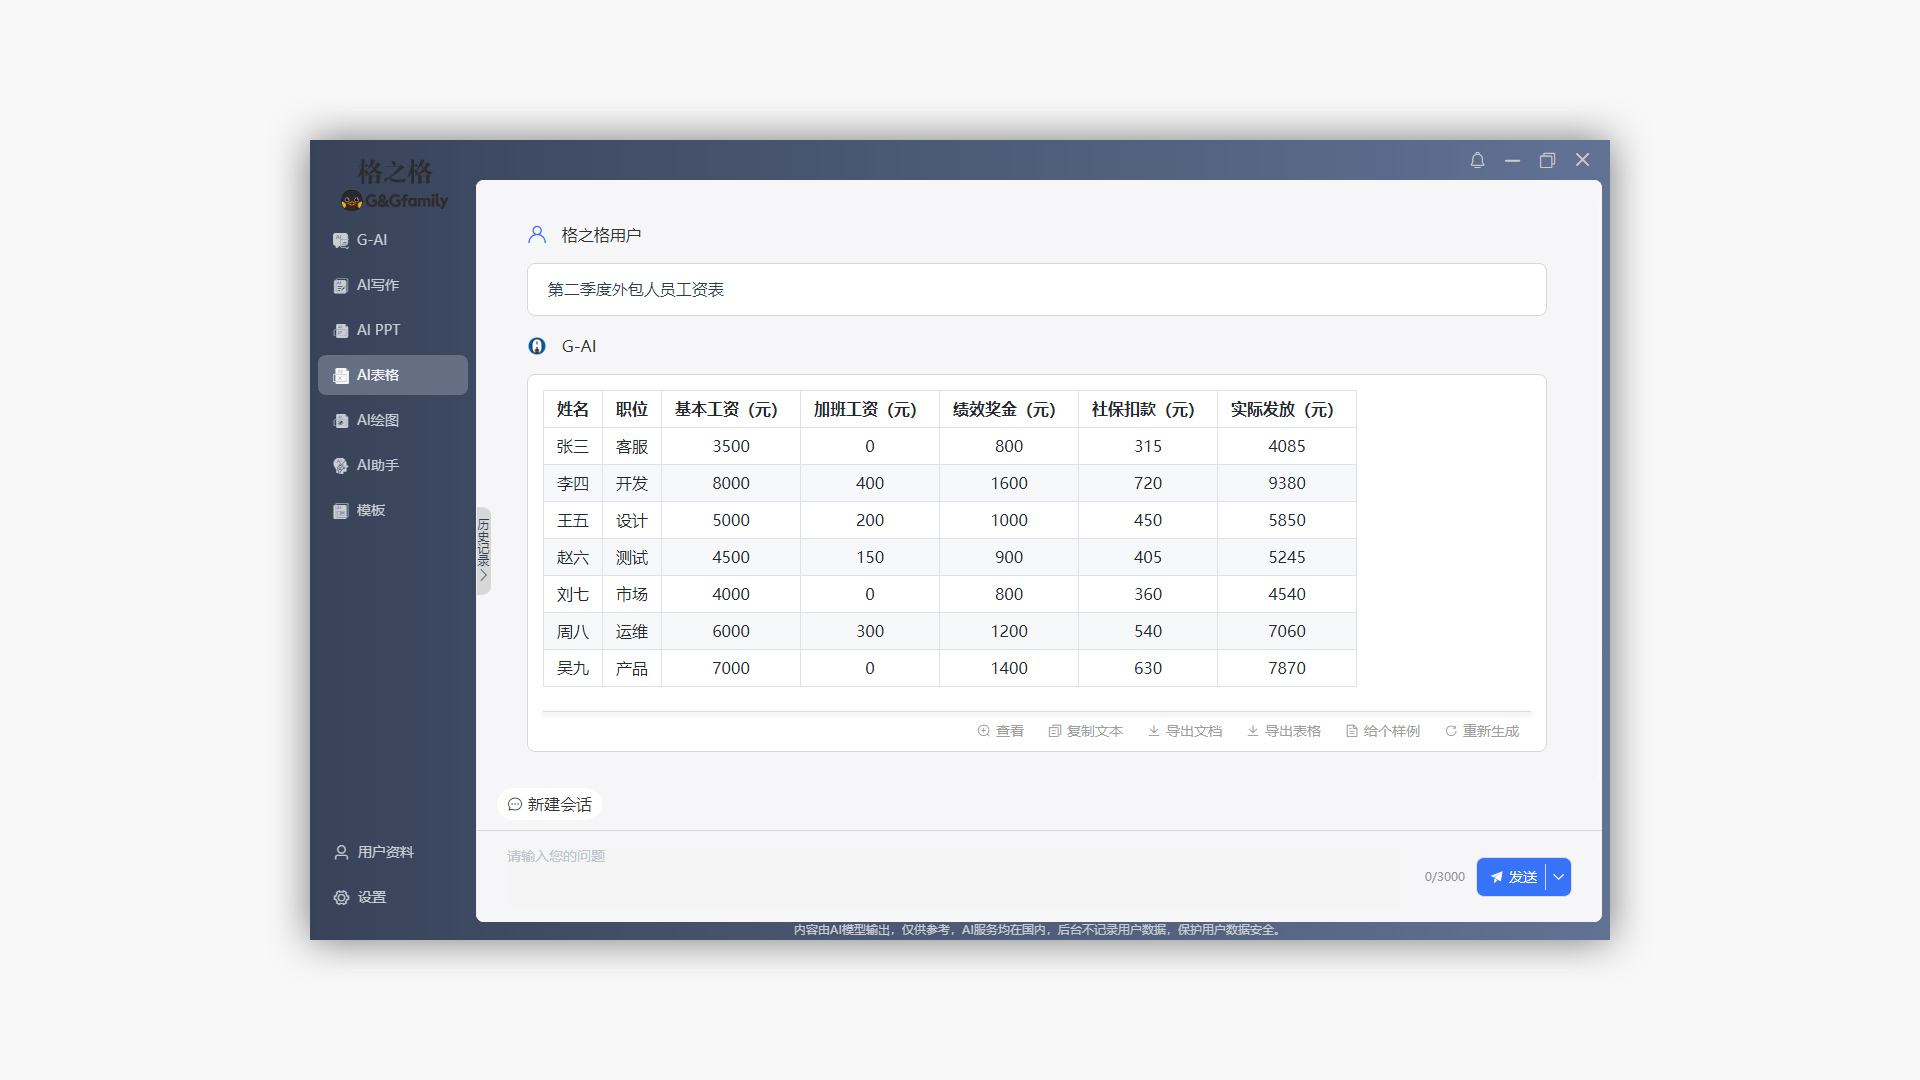The height and width of the screenshot is (1080, 1920).
Task: Click 给个样例 for an example
Action: click(x=1382, y=731)
